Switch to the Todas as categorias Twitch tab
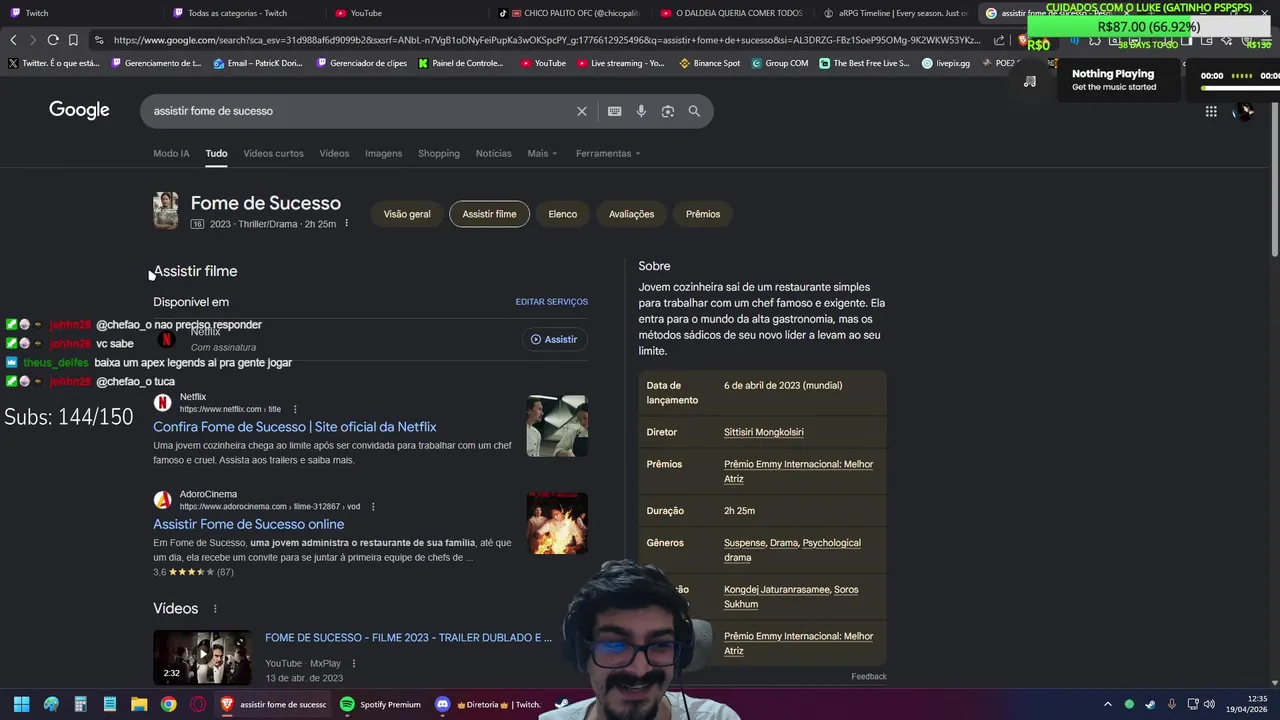Screen dimensions: 1280x720 [238, 13]
